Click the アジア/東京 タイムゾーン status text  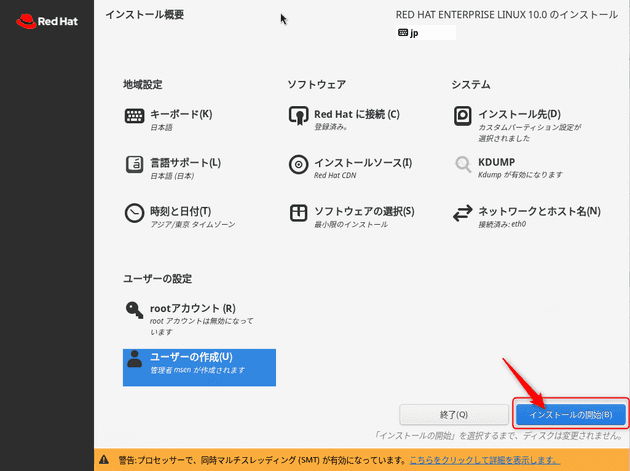pos(192,224)
